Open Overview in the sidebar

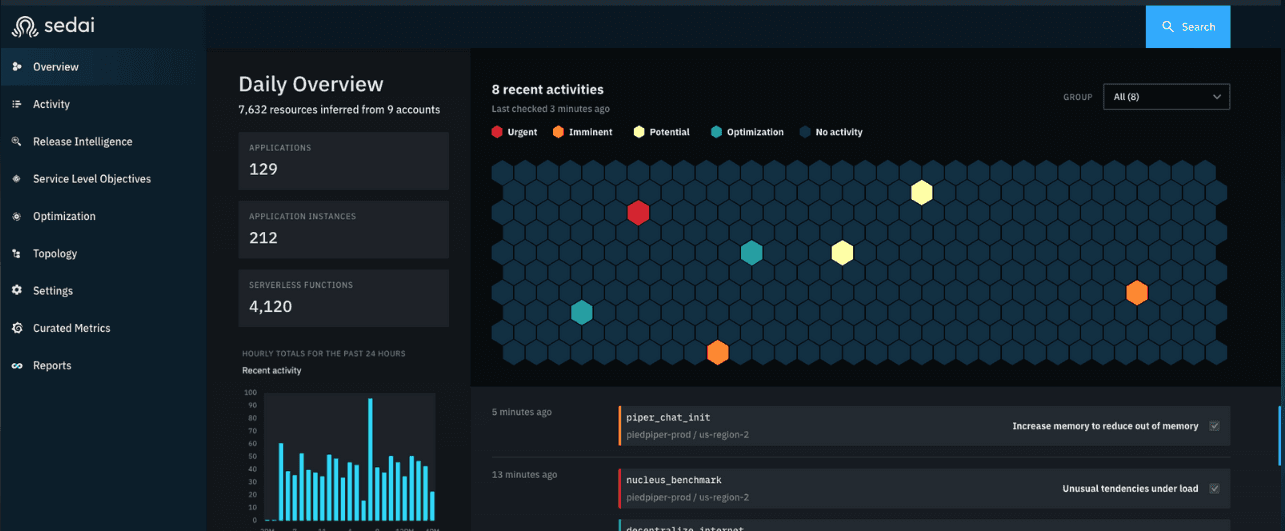pos(103,67)
